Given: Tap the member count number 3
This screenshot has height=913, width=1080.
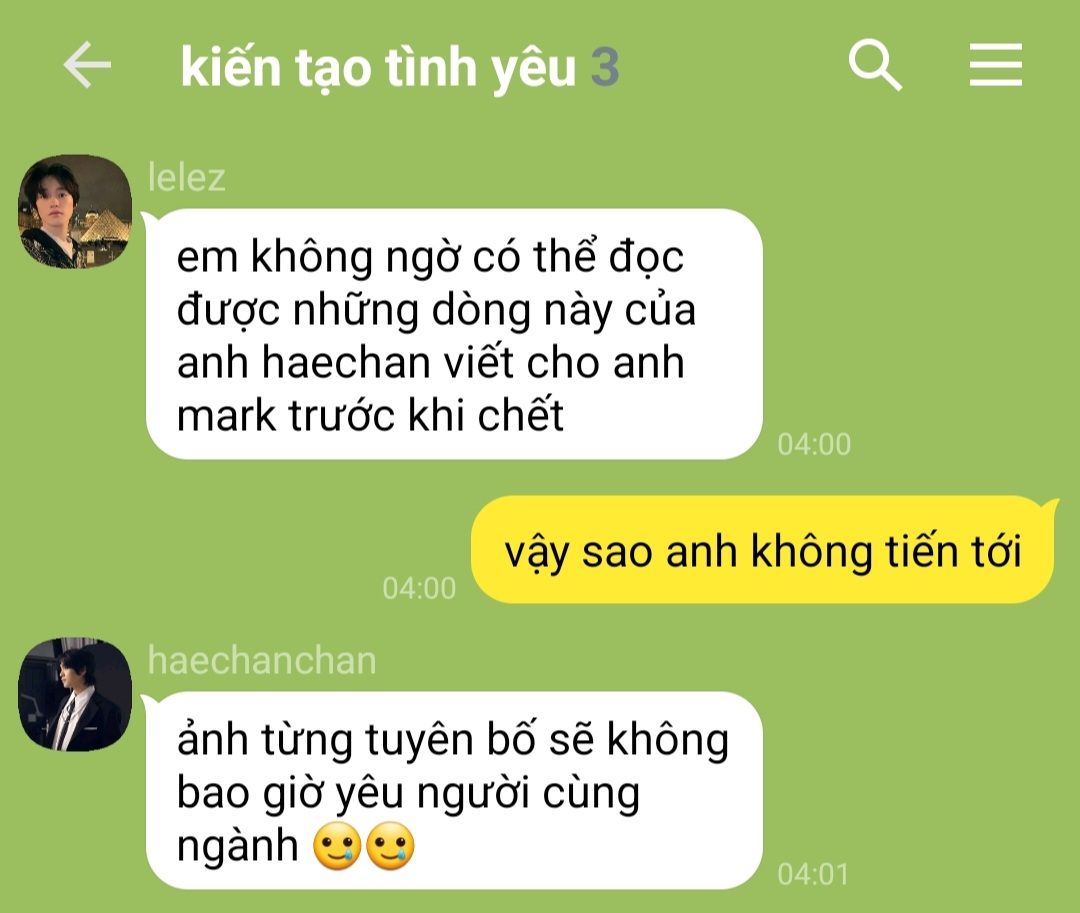Looking at the screenshot, I should (605, 67).
